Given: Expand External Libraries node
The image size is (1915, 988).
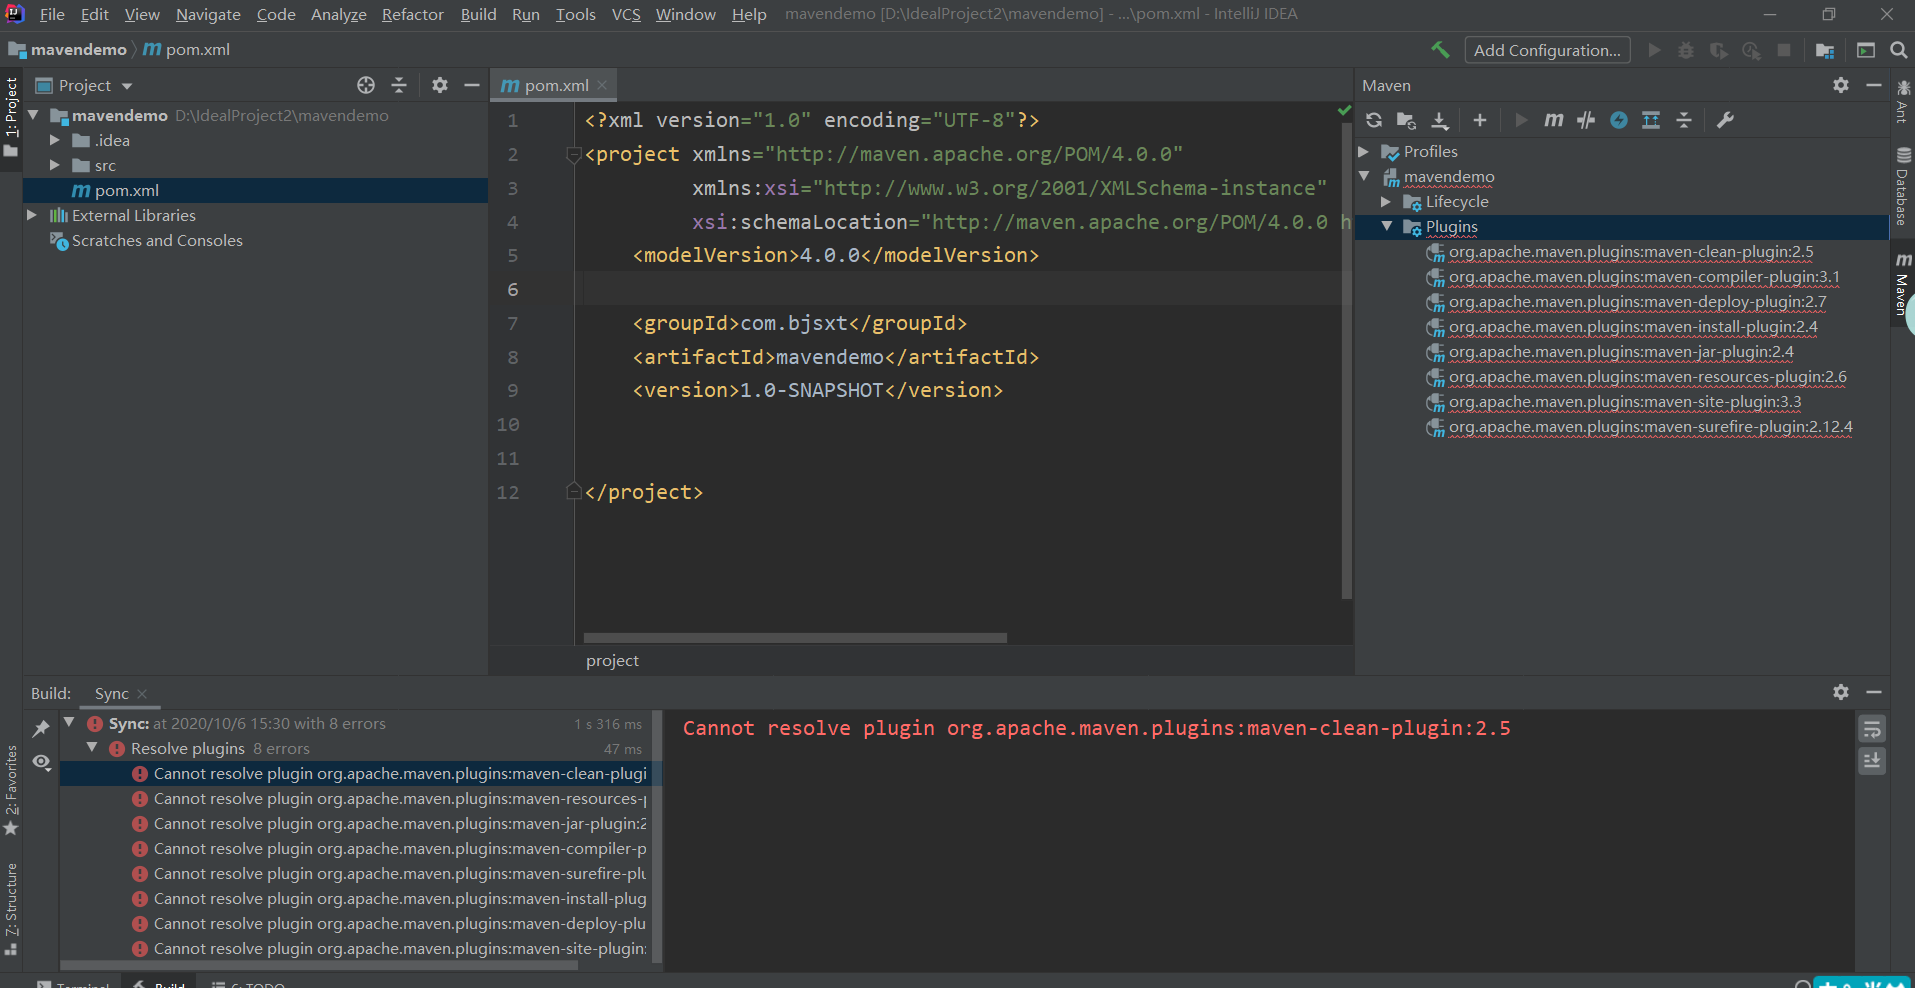Looking at the screenshot, I should pos(32,215).
